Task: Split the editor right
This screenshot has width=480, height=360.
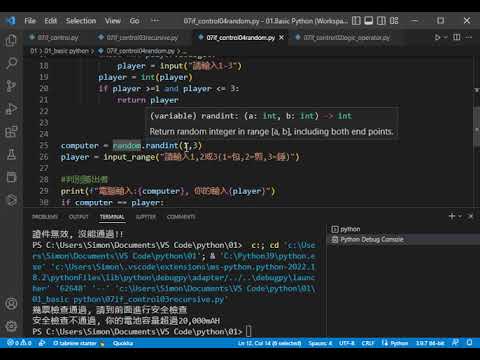Action: click(x=457, y=37)
